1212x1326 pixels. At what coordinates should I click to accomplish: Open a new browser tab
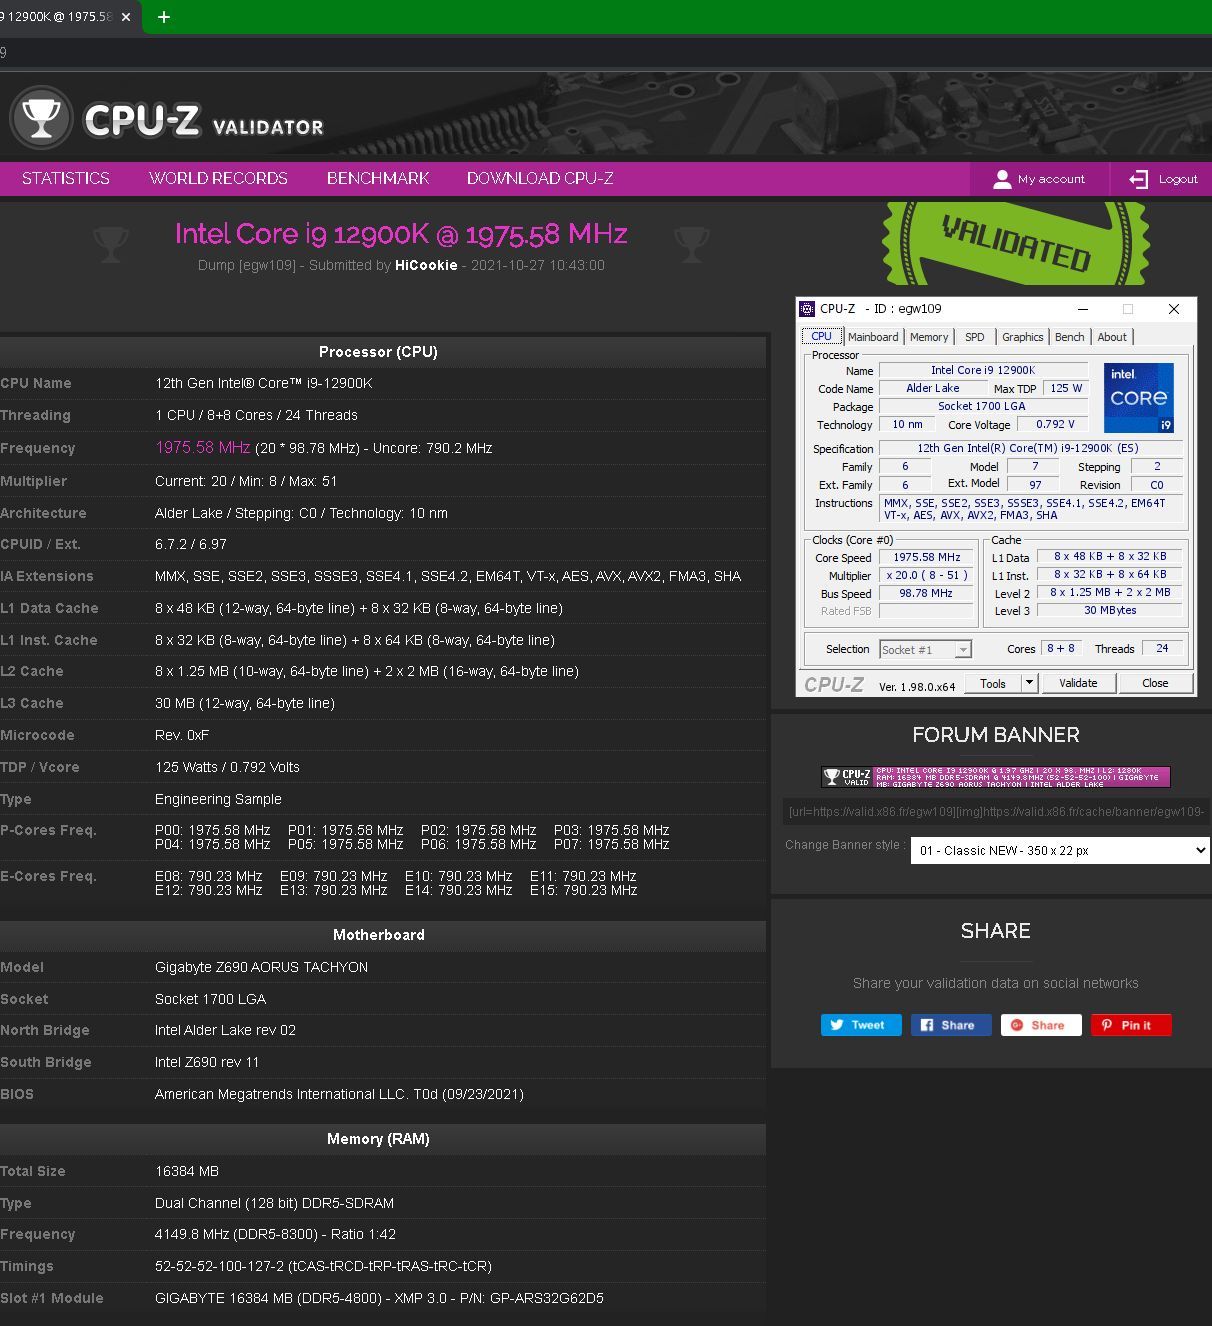(164, 17)
